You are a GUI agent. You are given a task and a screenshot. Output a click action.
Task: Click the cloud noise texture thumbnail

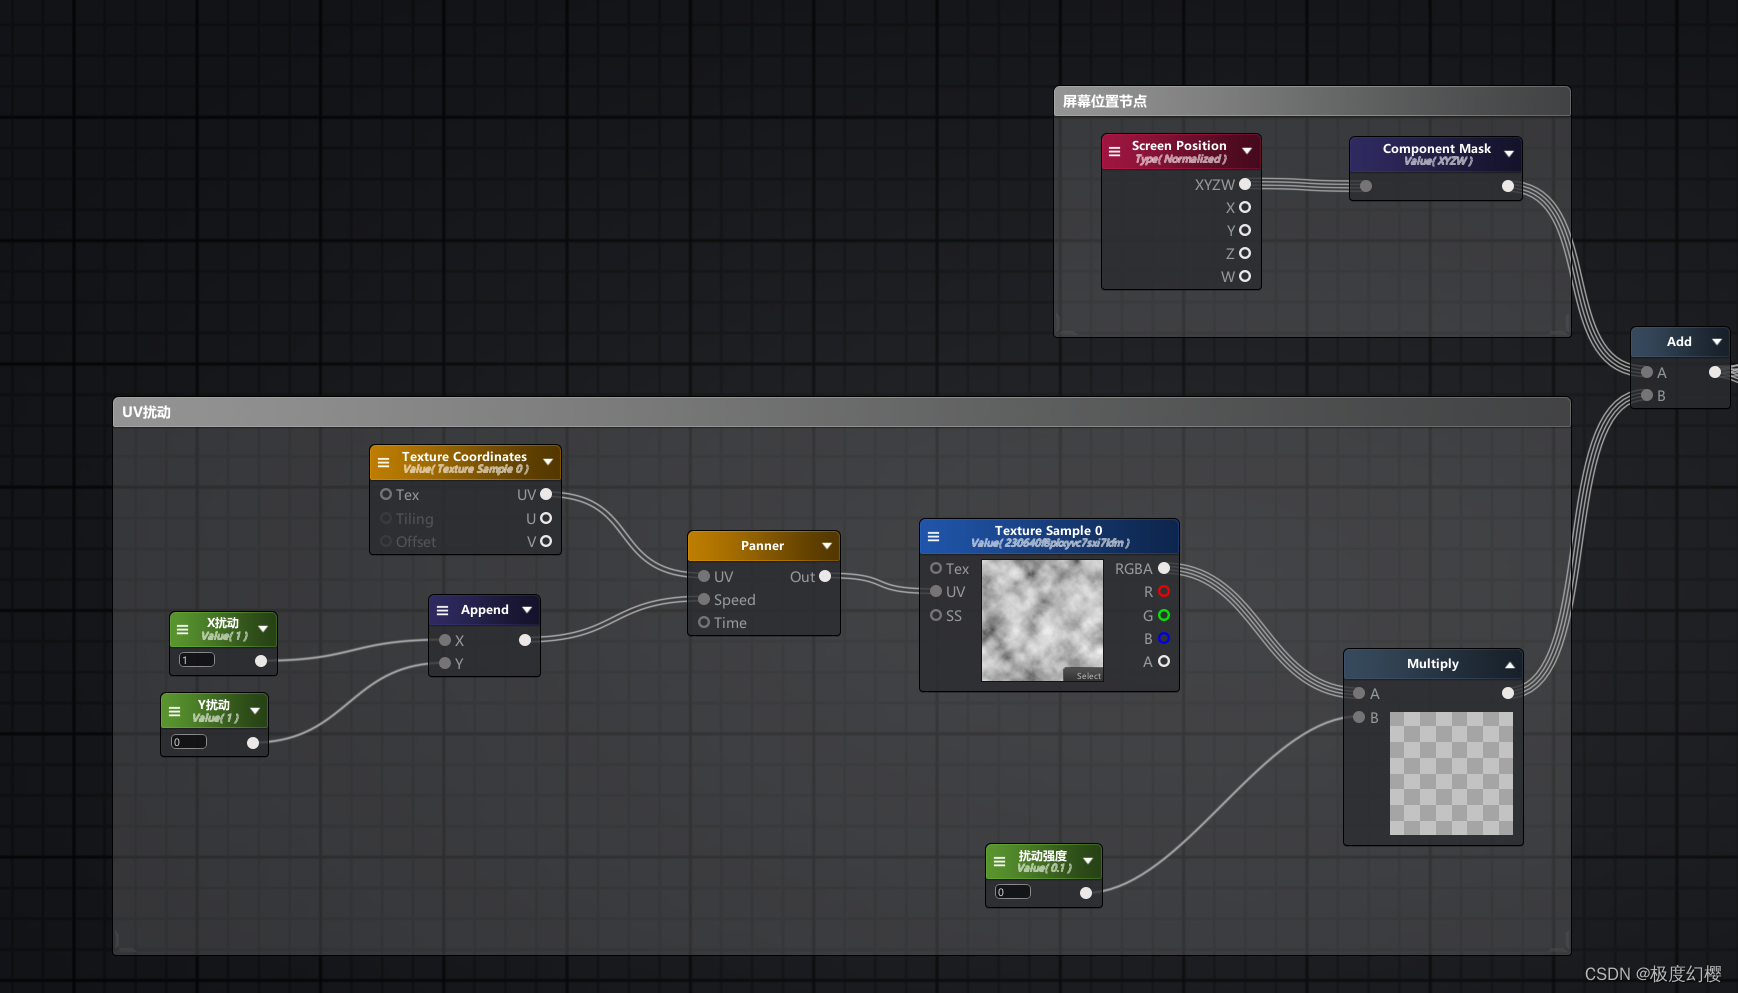tap(1042, 620)
